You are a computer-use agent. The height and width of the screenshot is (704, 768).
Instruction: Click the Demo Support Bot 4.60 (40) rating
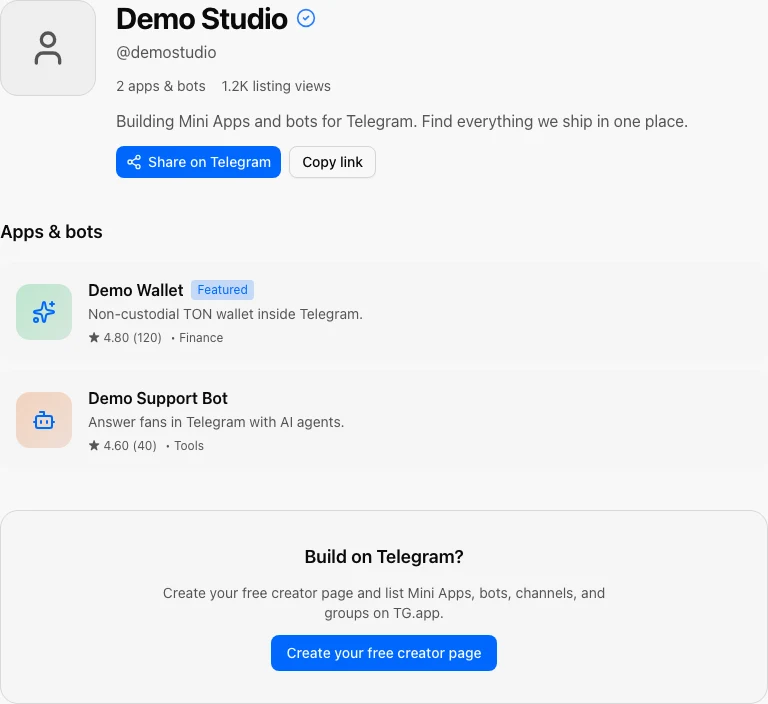(x=123, y=446)
